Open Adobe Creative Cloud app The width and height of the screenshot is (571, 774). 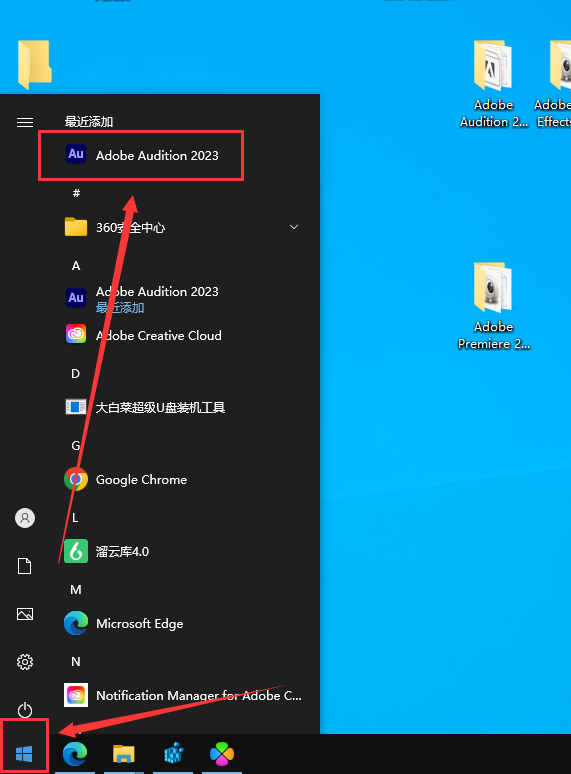pos(185,335)
